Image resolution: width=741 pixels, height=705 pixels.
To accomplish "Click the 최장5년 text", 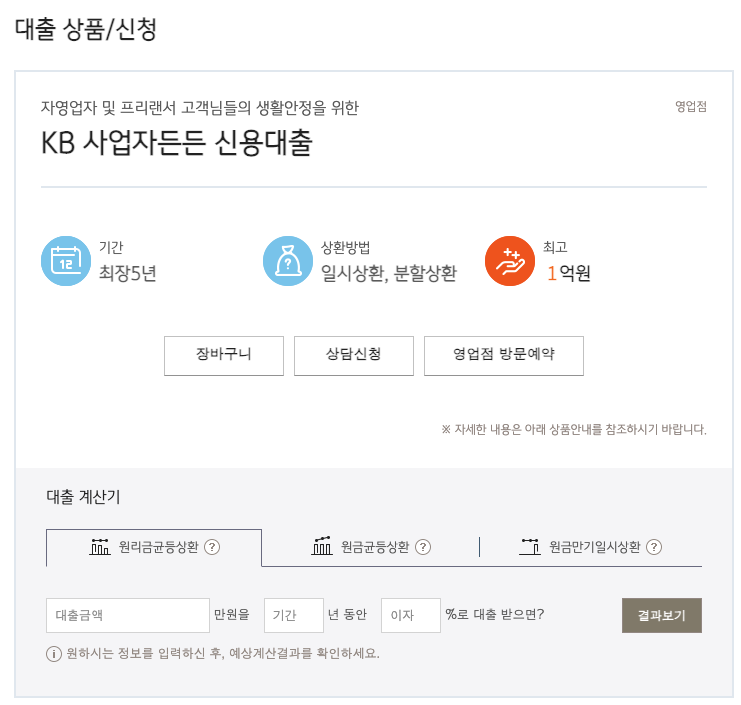I will coord(128,273).
